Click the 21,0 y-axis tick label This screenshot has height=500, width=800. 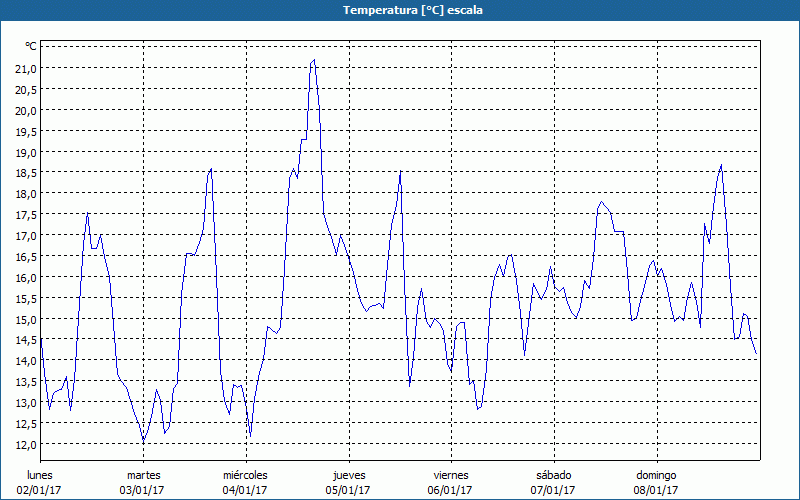coord(25,68)
